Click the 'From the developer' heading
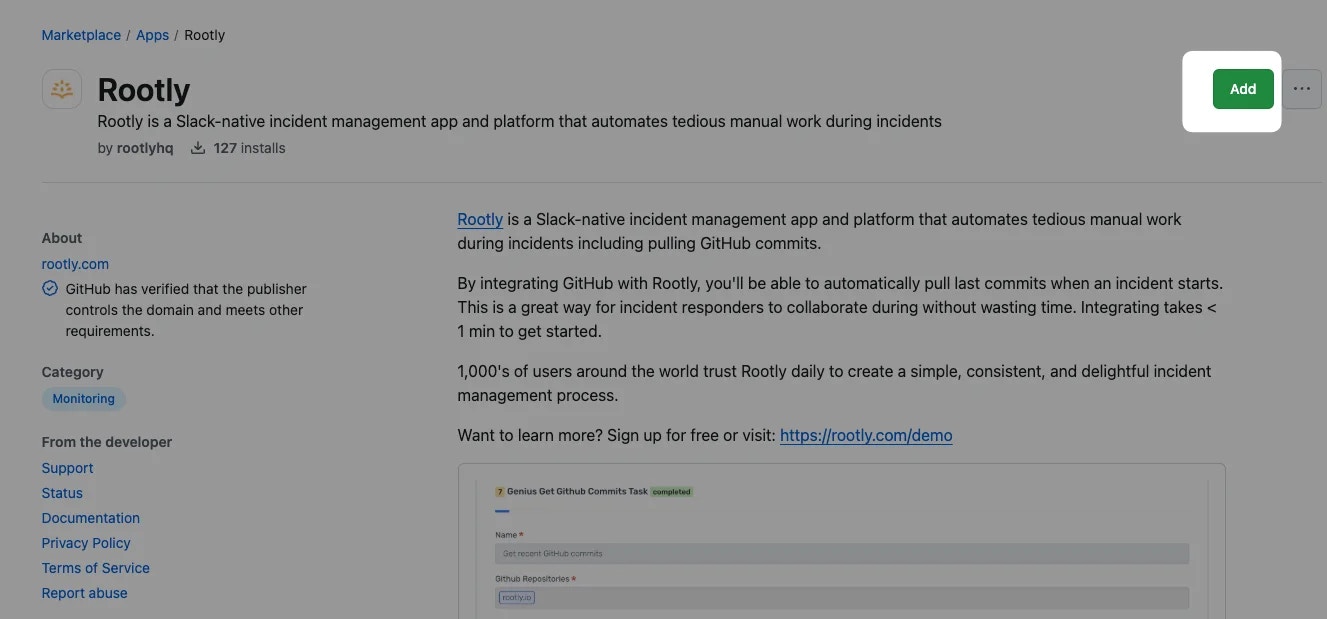 pos(107,442)
